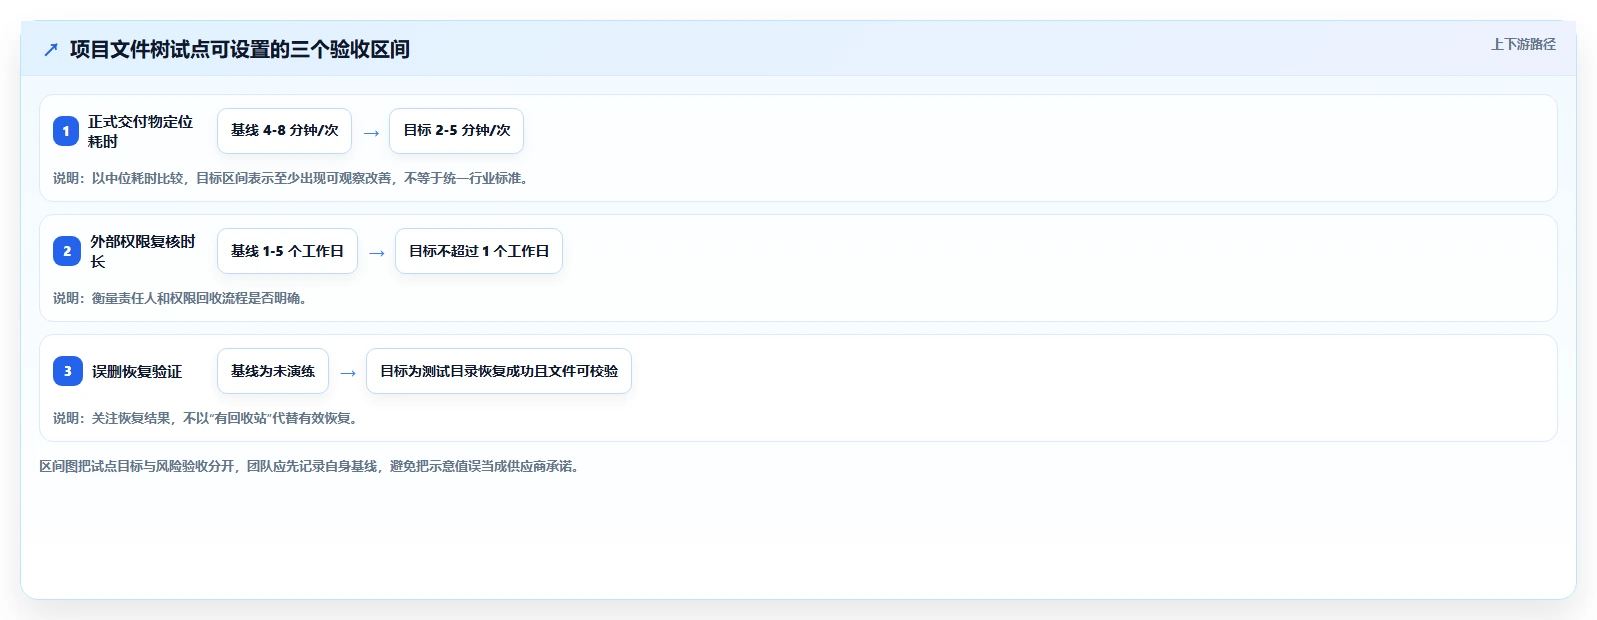This screenshot has height=620, width=1597.
Task: Click the arrow after 基线 4-8 分钟/次
Action: pos(371,133)
